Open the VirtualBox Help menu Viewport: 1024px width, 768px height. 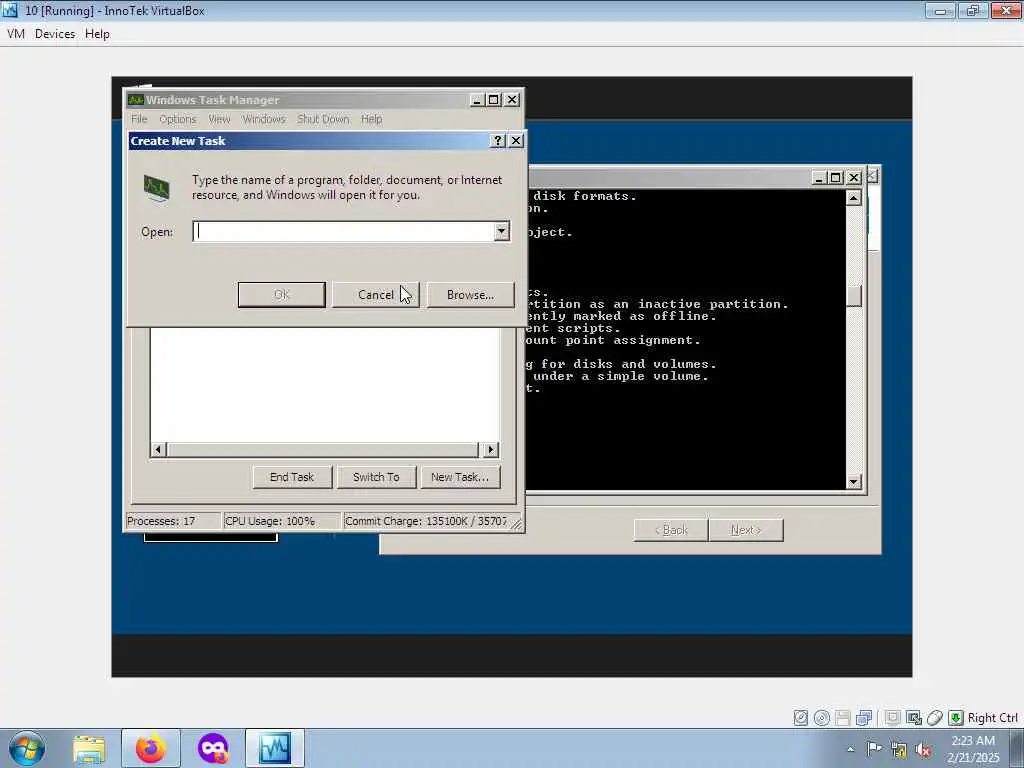[97, 34]
